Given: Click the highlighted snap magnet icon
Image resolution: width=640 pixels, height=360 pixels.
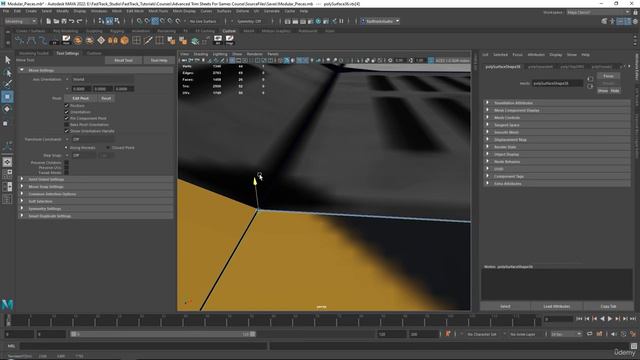Looking at the screenshot, I should pos(155,21).
